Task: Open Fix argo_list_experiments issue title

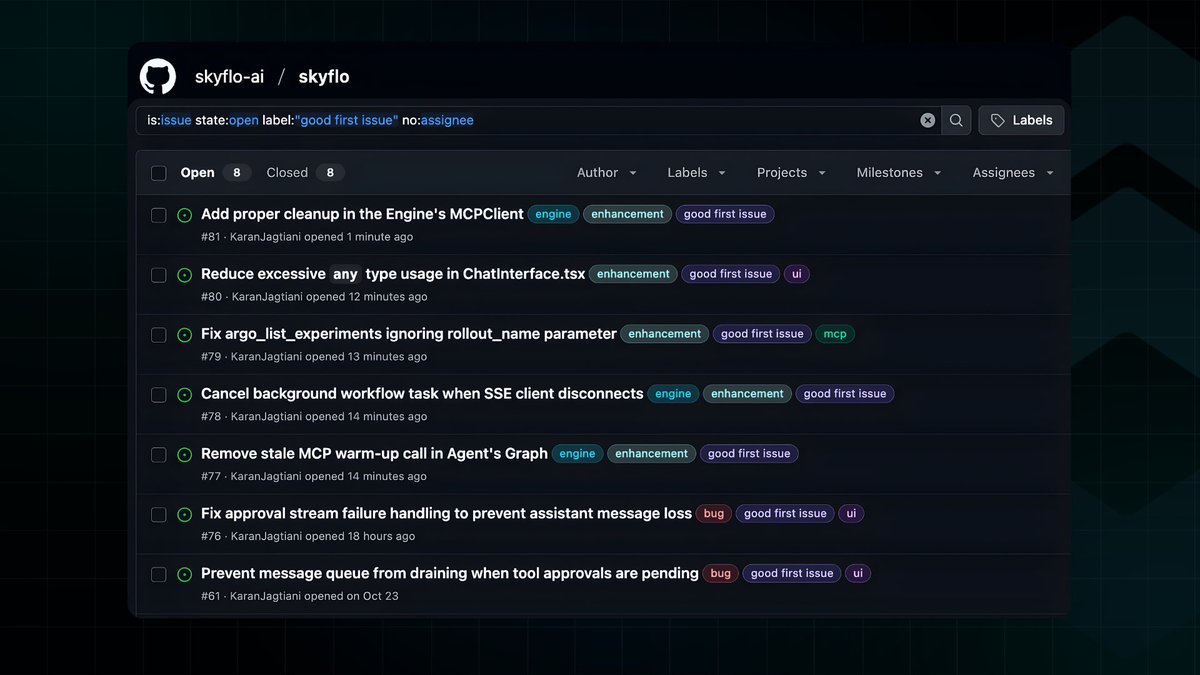Action: point(409,334)
